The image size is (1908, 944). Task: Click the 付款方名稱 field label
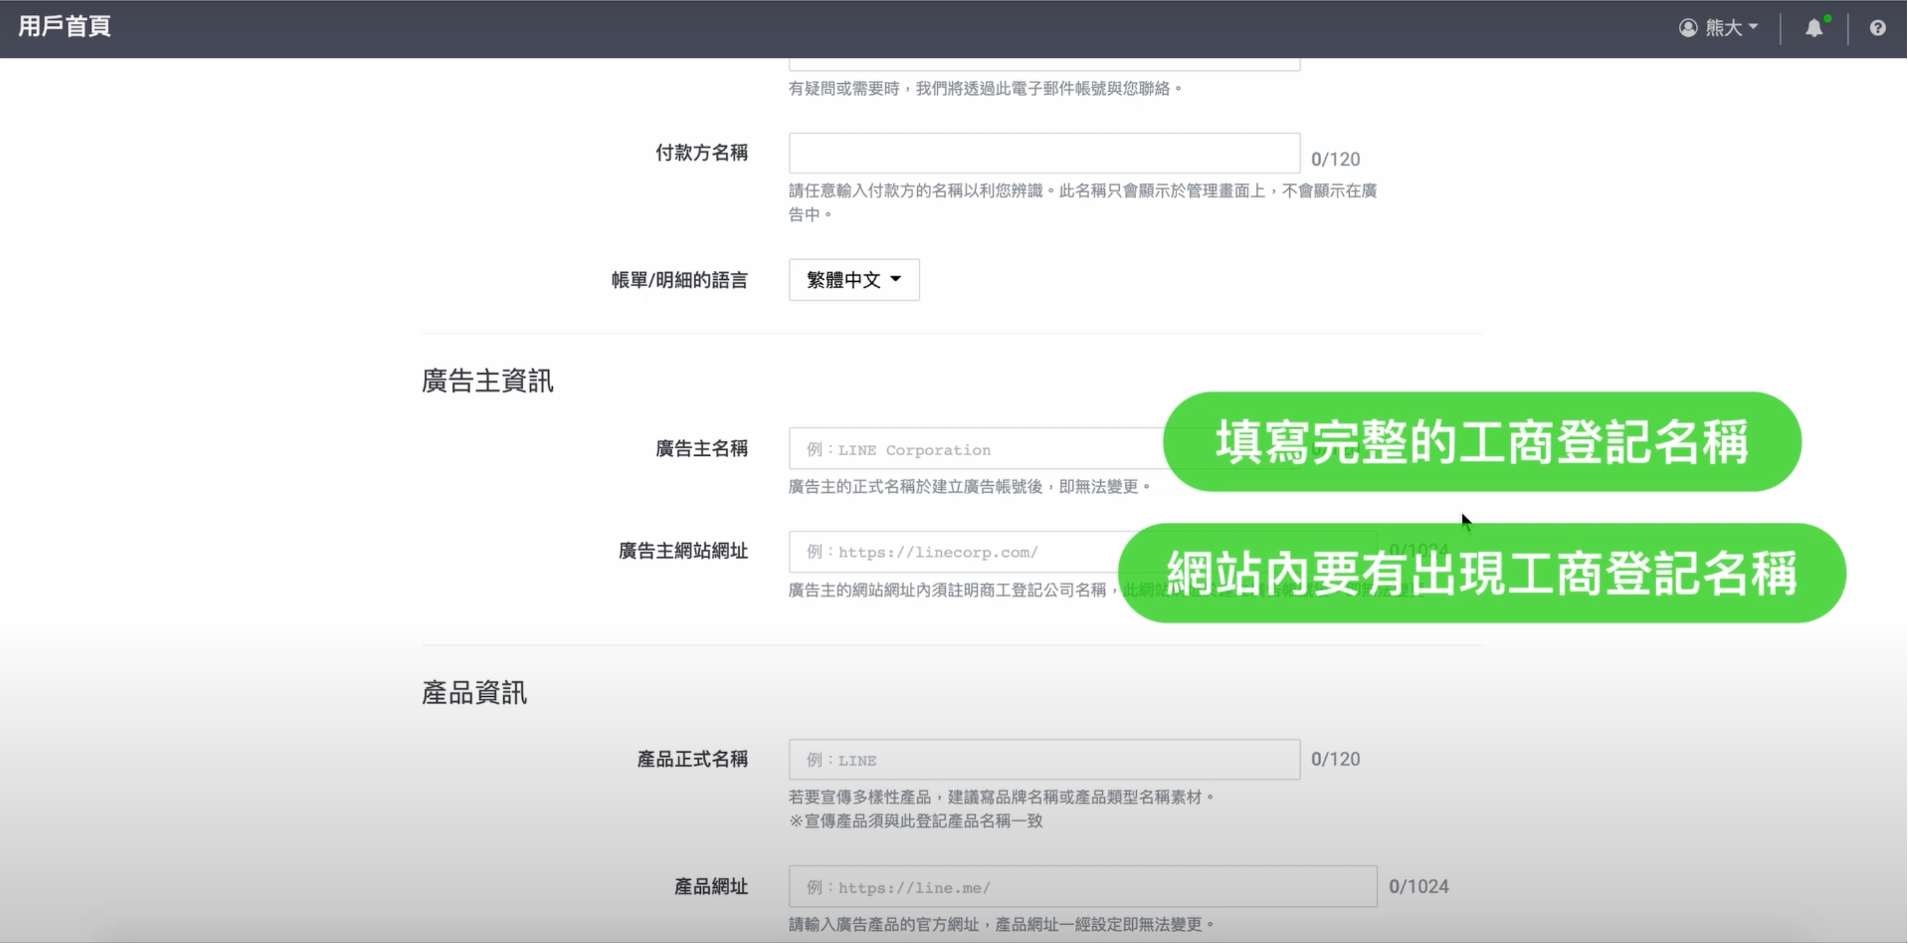701,153
